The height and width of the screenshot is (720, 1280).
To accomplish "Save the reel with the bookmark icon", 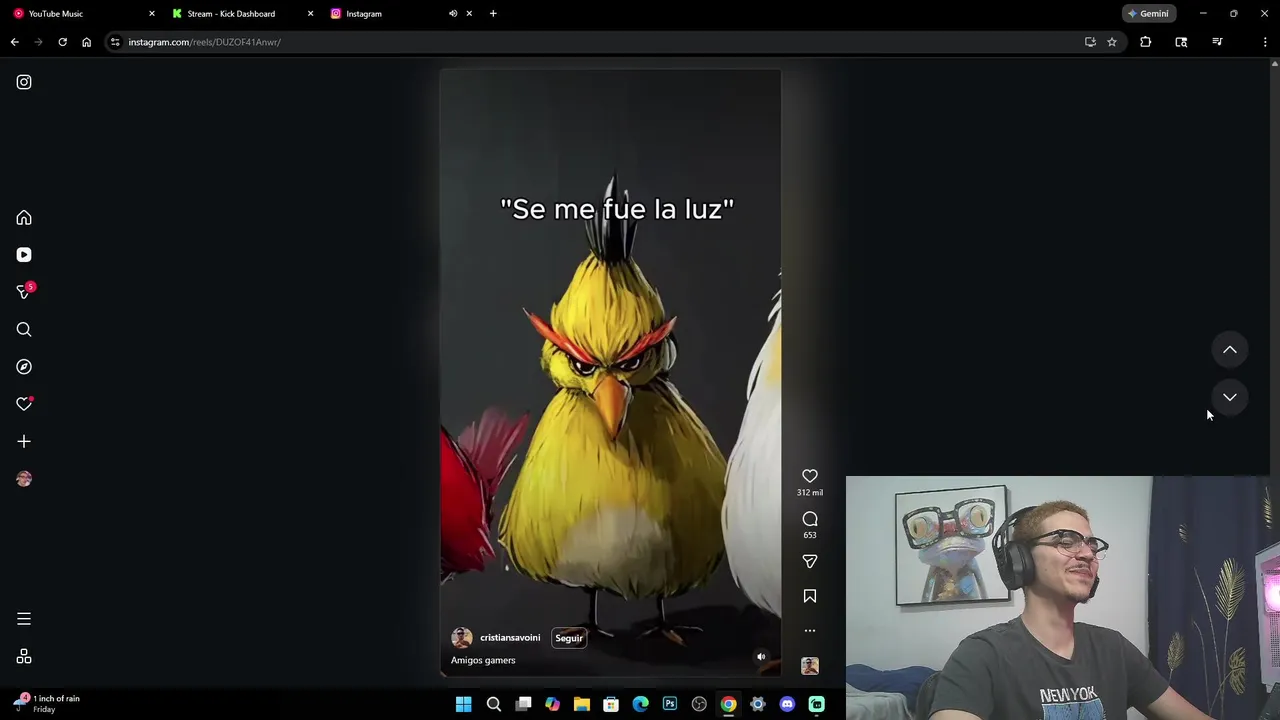I will 810,596.
